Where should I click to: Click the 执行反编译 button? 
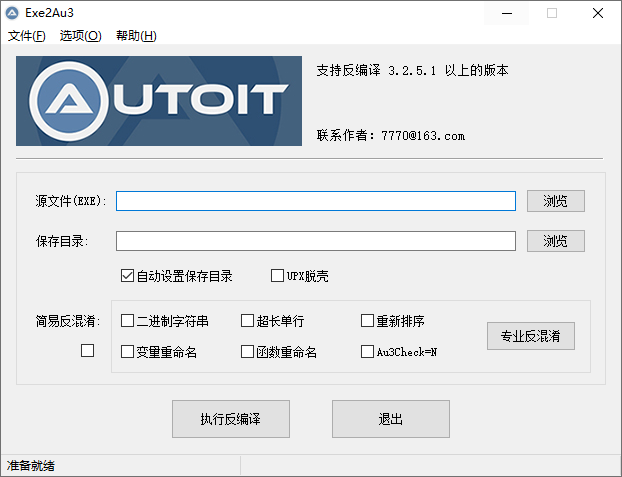[231, 419]
